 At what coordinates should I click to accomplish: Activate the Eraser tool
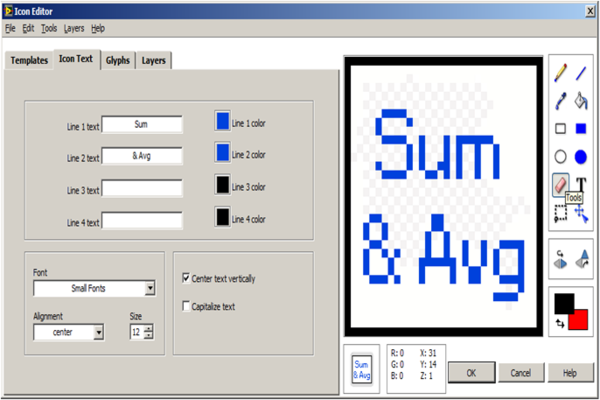(560, 185)
